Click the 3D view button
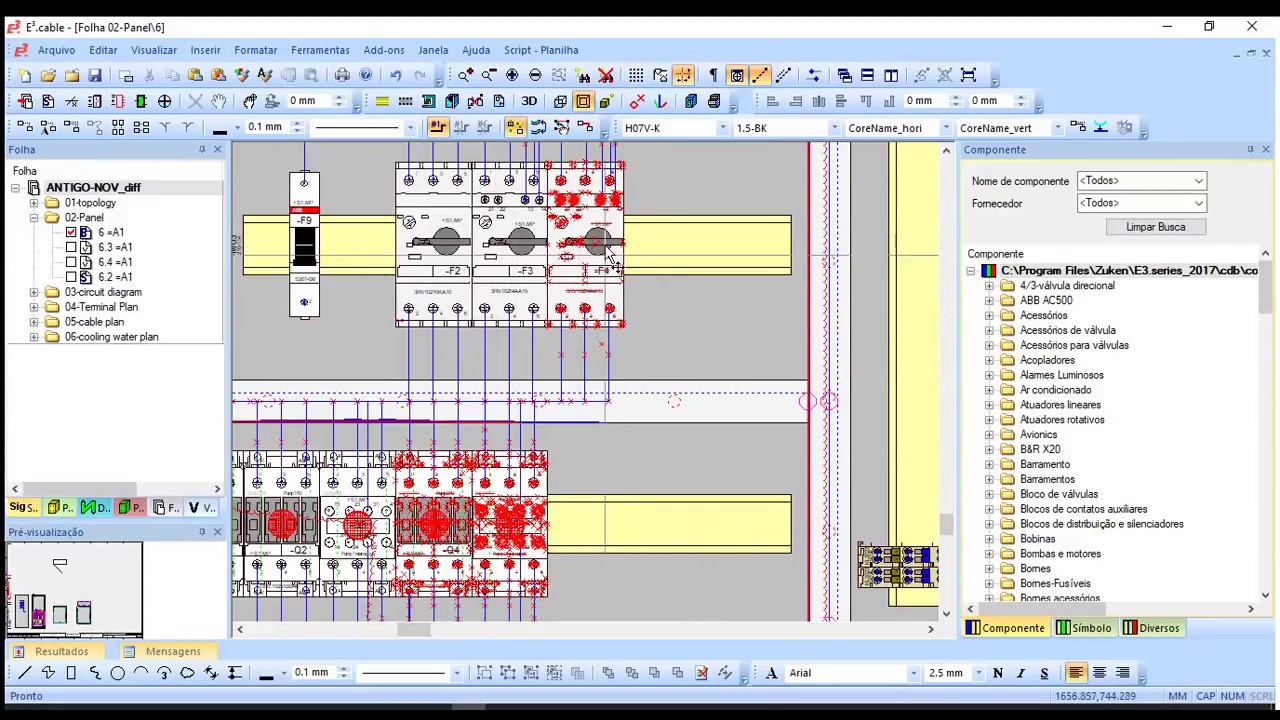Screen dimensions: 1280x720 coord(529,101)
